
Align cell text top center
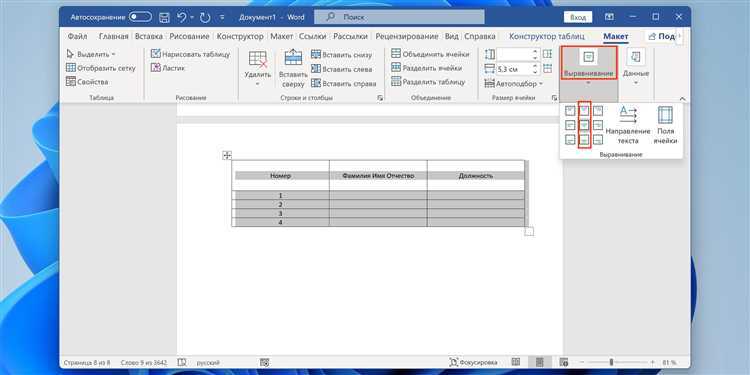click(584, 111)
